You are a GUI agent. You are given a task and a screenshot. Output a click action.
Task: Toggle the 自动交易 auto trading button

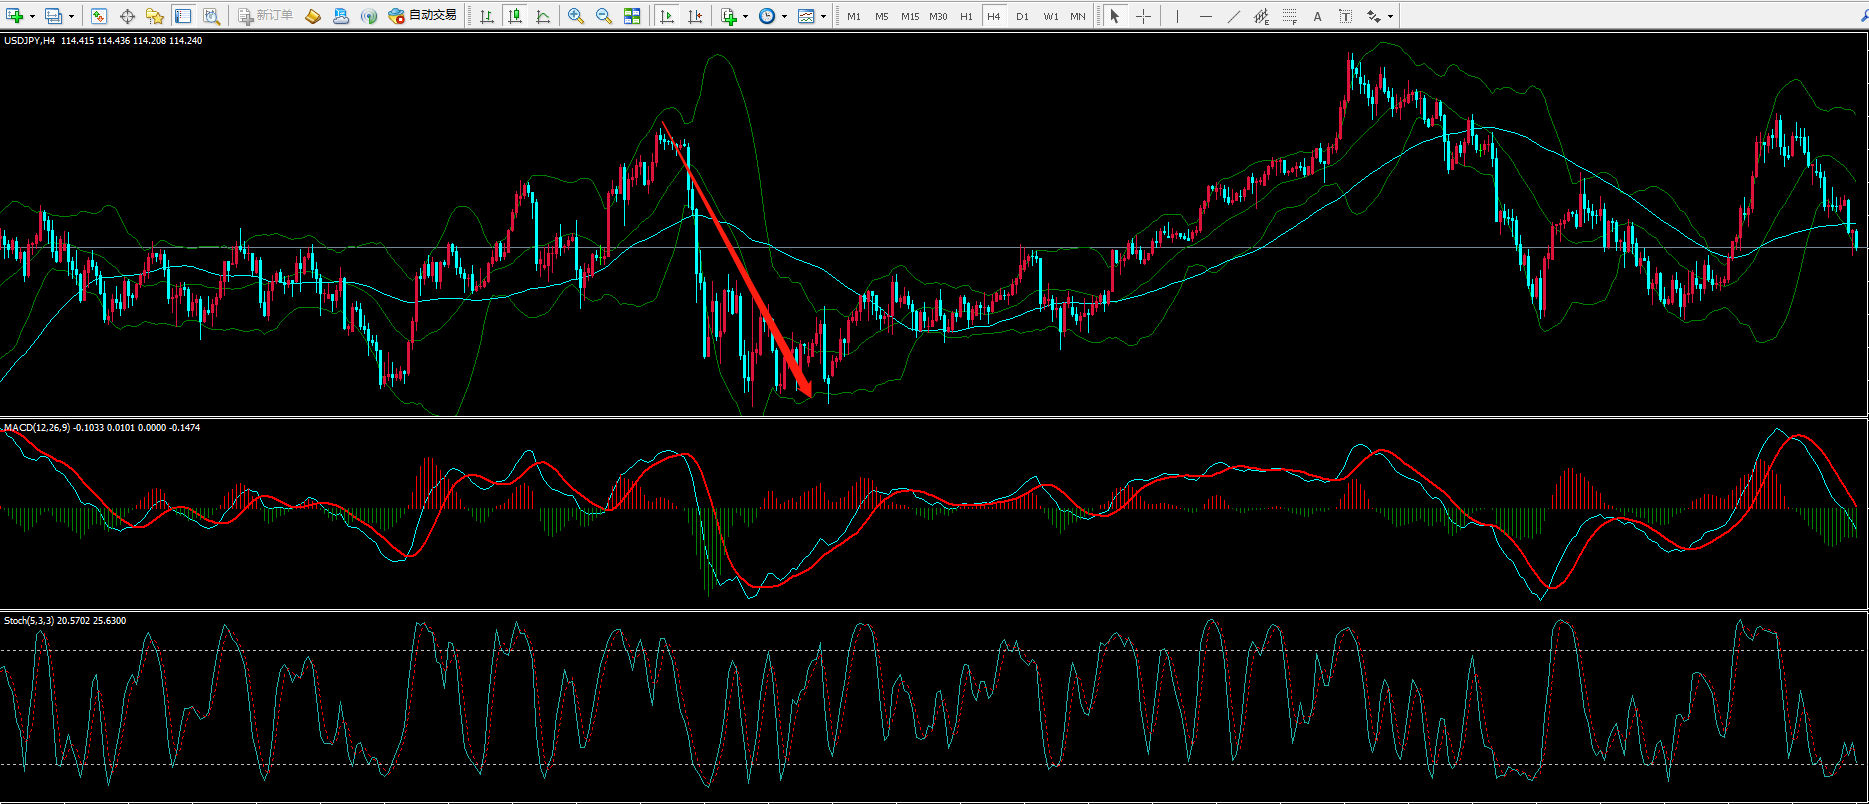tap(423, 16)
